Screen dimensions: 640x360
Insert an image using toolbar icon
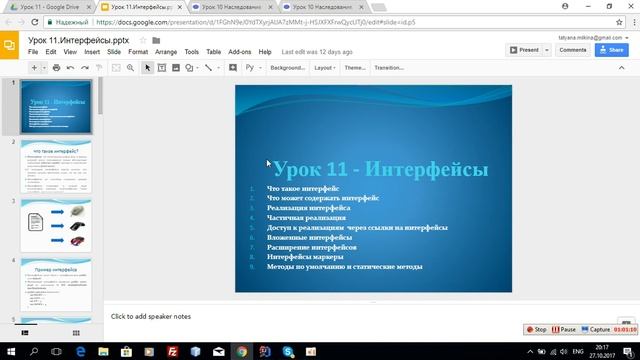click(176, 68)
